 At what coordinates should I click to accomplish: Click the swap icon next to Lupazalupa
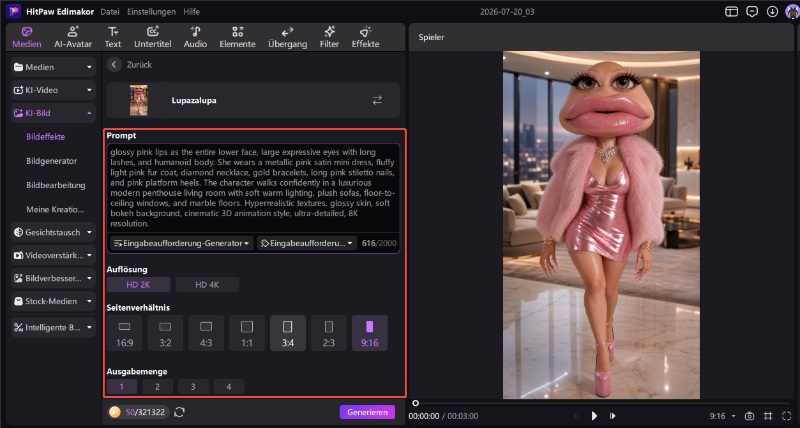coord(377,100)
